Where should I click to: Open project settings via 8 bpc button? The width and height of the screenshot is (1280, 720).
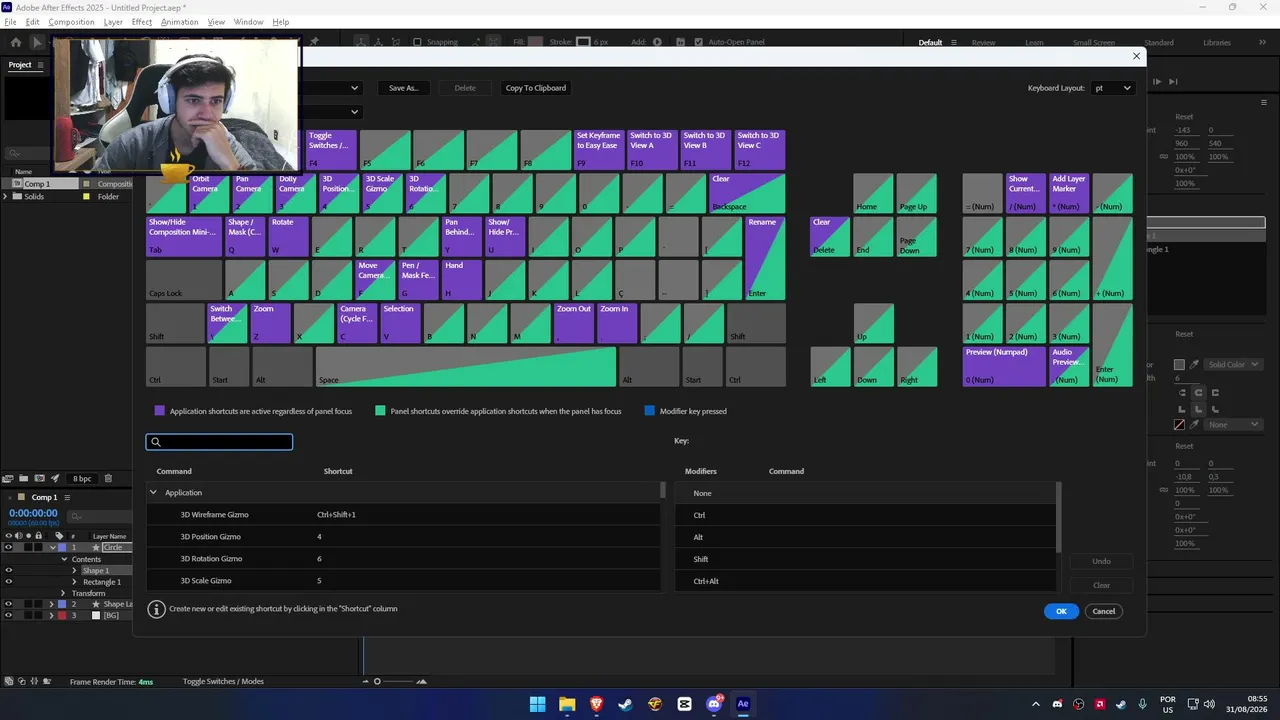click(82, 479)
